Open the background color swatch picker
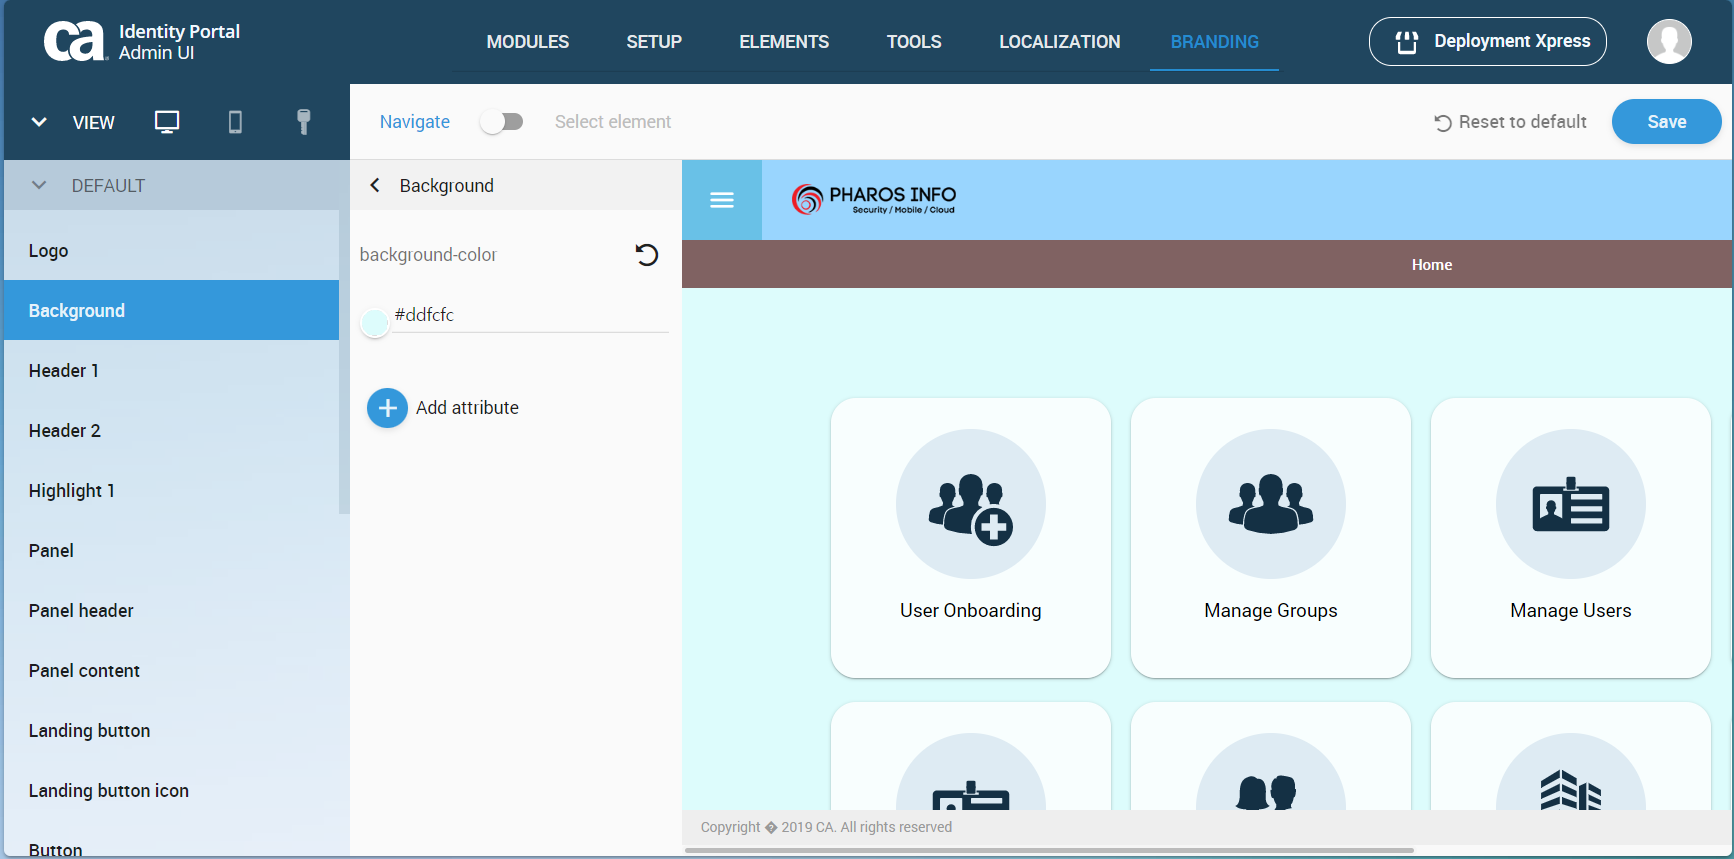Screen dimensions: 1734x859 pyautogui.click(x=374, y=323)
